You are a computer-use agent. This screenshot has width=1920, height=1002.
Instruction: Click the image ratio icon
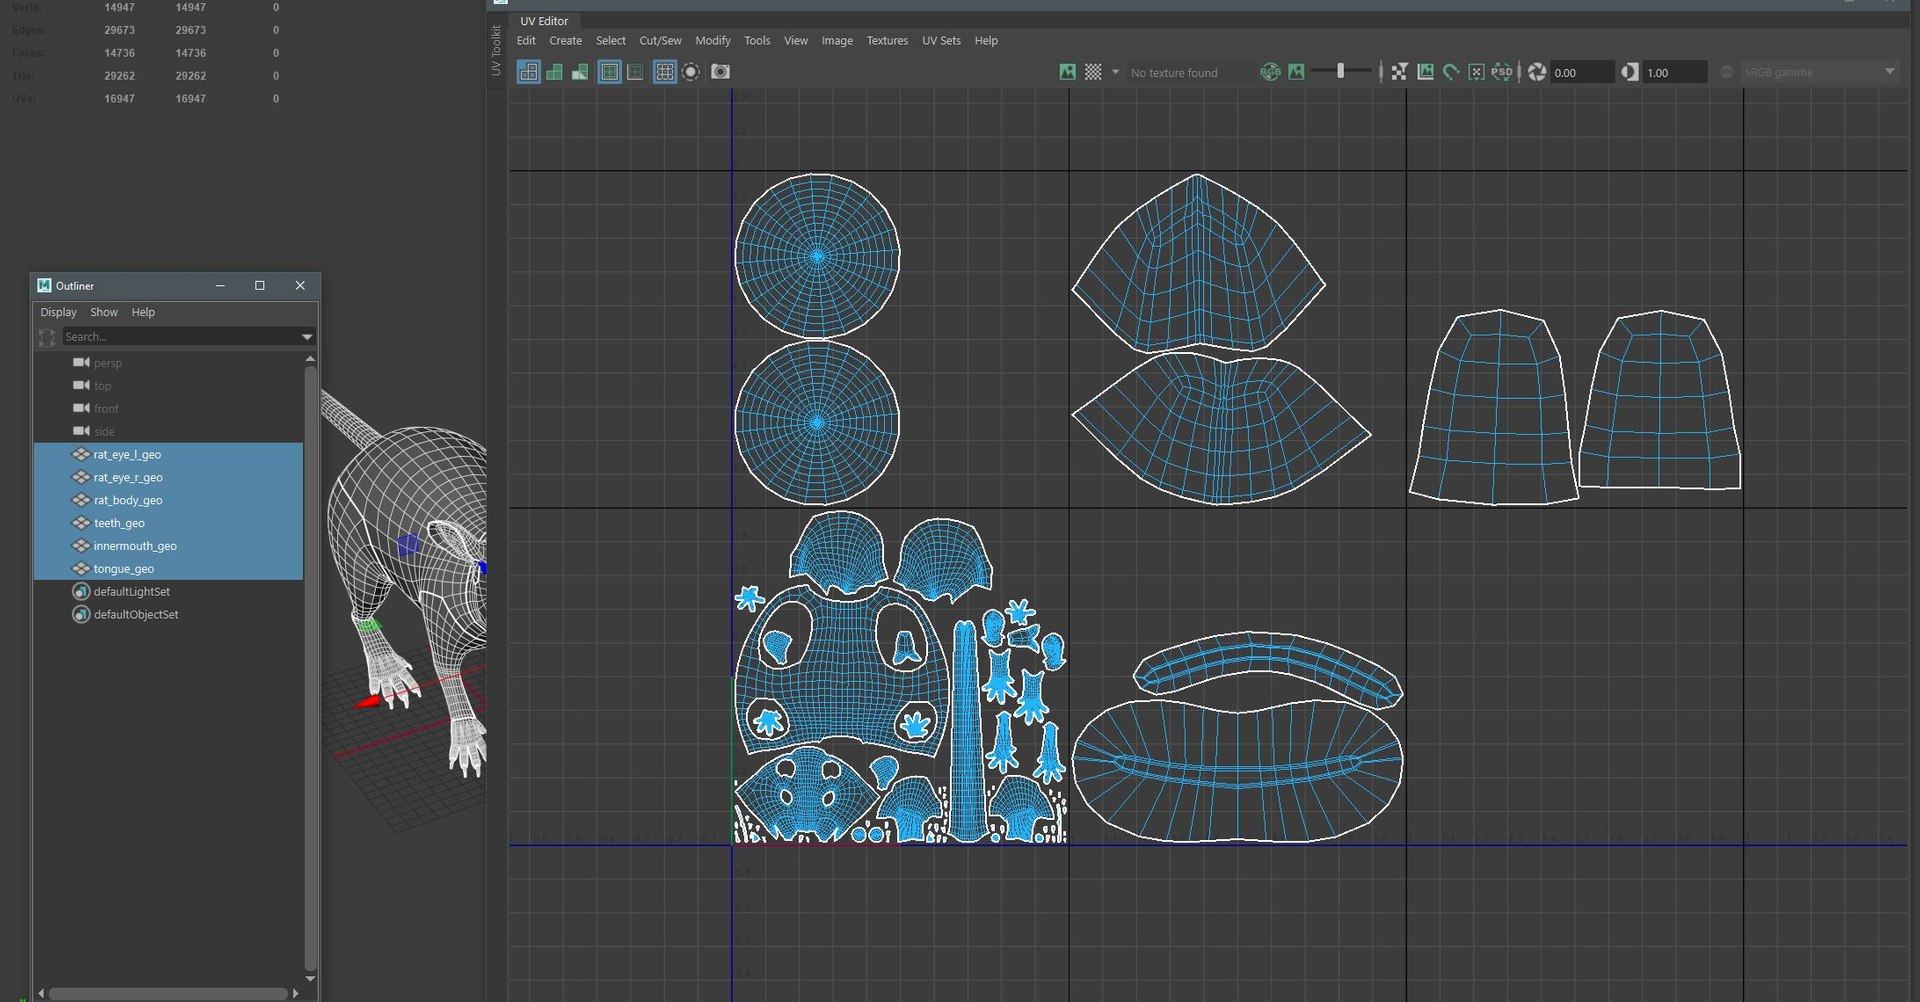coord(1425,72)
